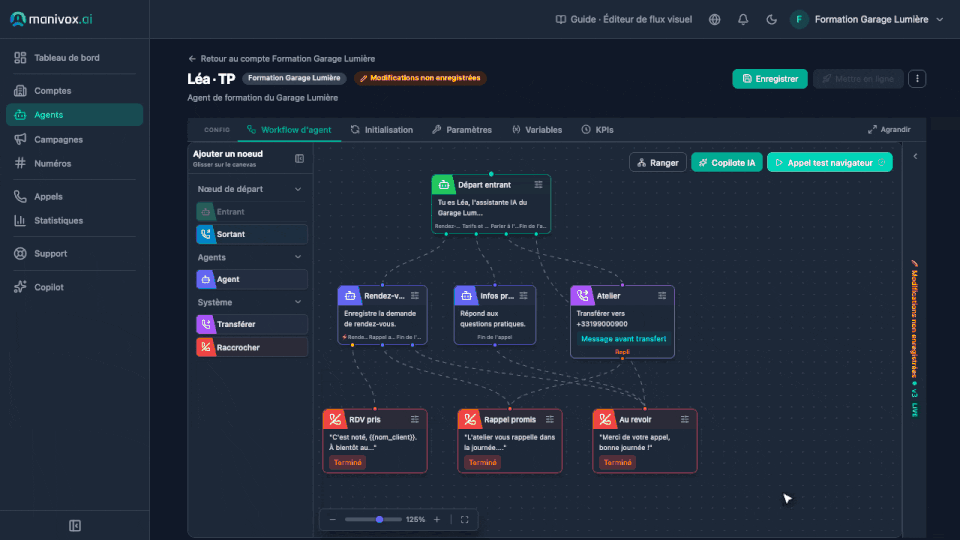
Task: Click the Mettre en ligne button
Action: point(858,78)
